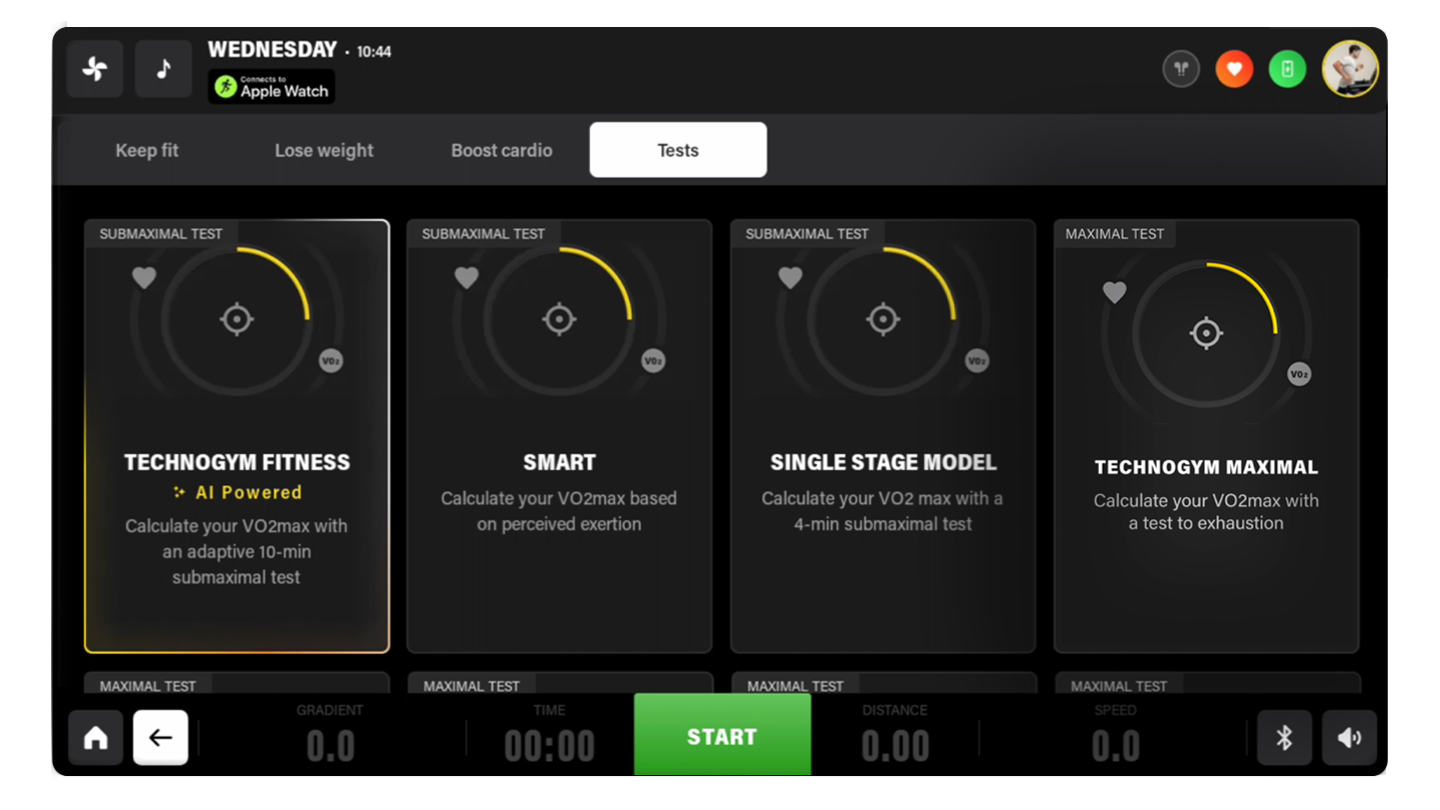Image resolution: width=1440 pixels, height=810 pixels.
Task: Click the 10:44 clock
Action: (374, 51)
